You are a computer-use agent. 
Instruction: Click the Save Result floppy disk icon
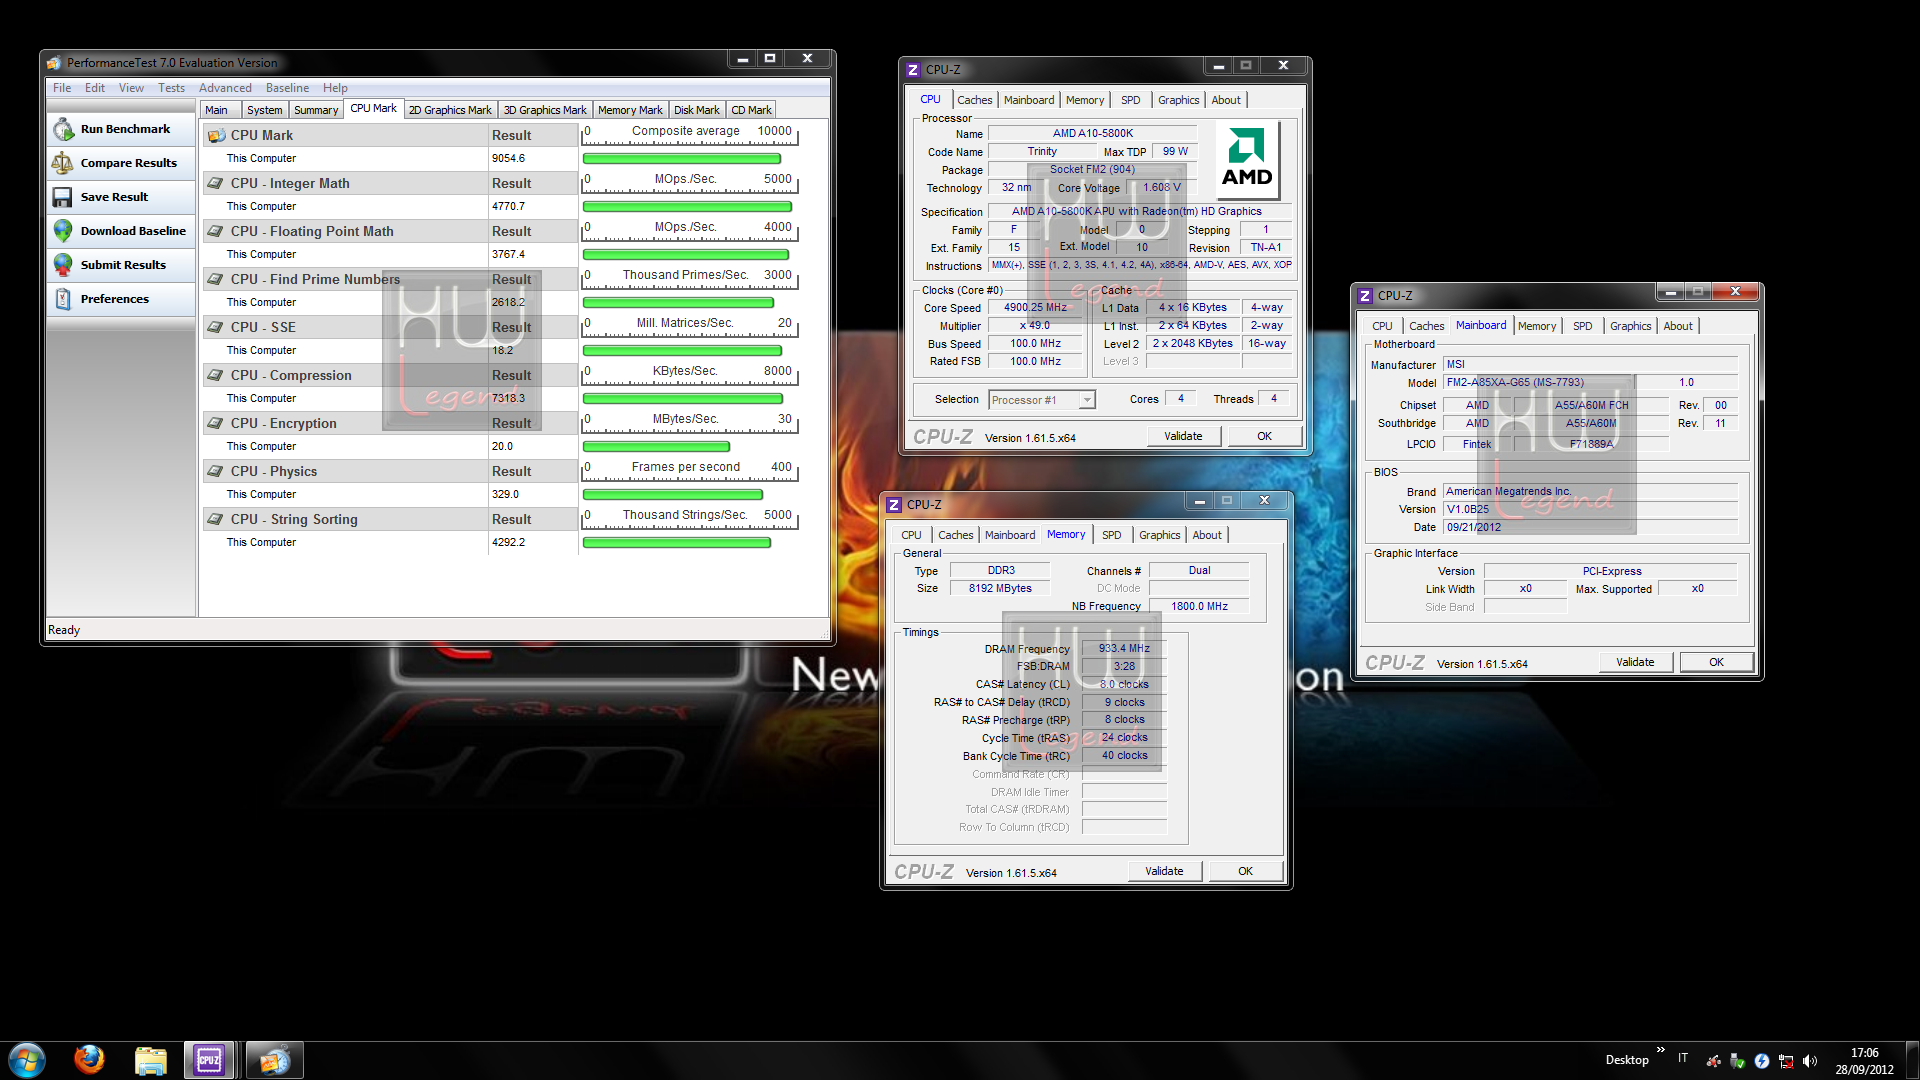(63, 197)
